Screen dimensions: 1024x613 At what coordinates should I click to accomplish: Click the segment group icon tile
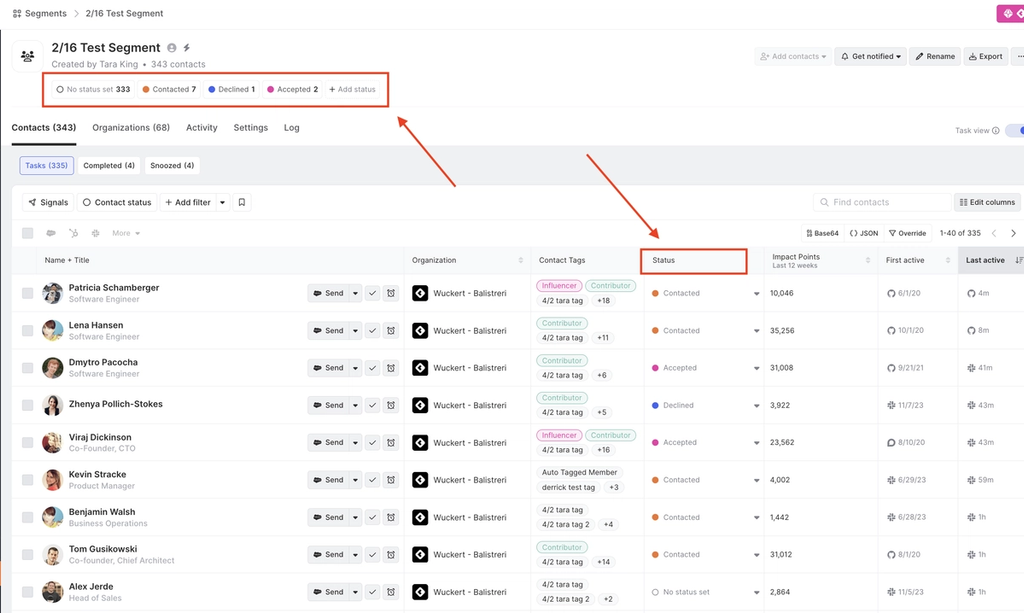(27, 56)
